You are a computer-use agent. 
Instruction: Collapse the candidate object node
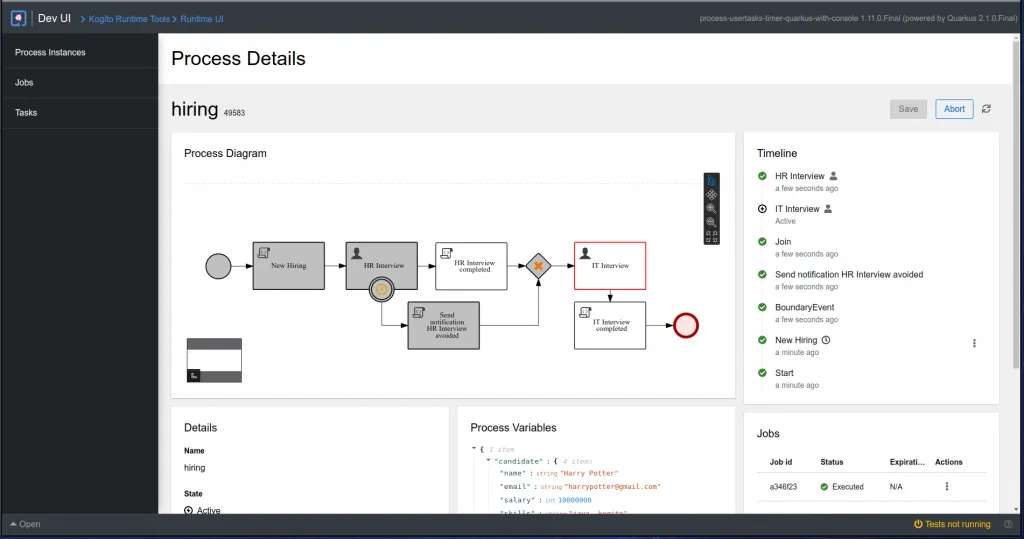point(488,461)
